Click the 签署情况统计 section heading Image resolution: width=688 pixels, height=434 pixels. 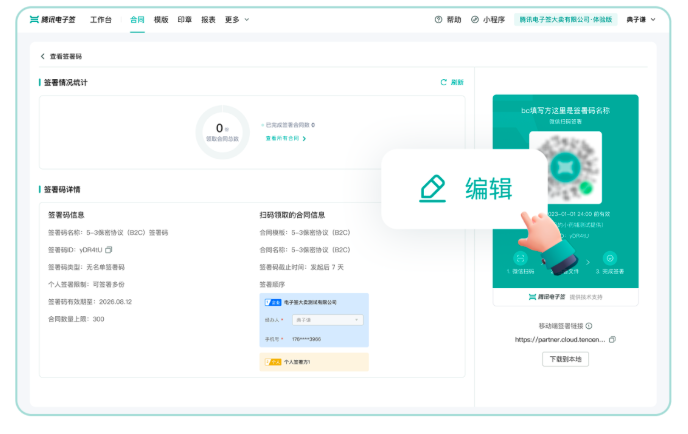(65, 82)
